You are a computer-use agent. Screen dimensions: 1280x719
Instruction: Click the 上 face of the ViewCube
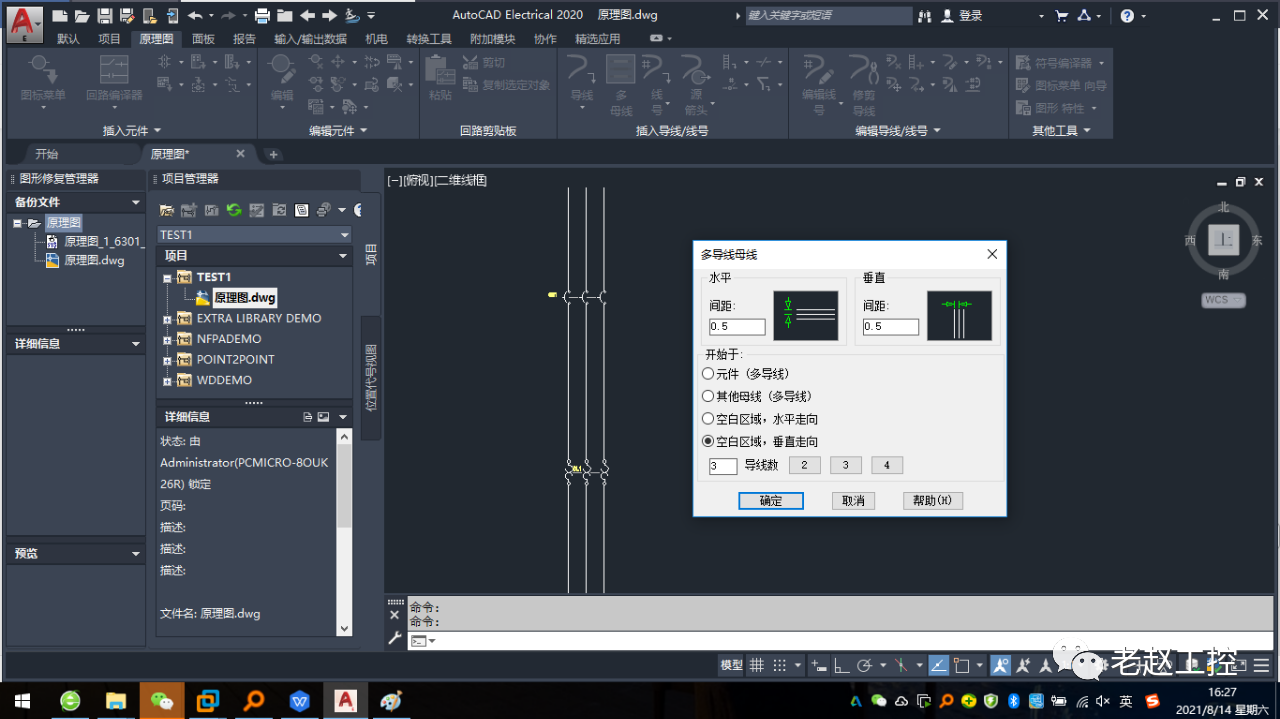point(1224,240)
